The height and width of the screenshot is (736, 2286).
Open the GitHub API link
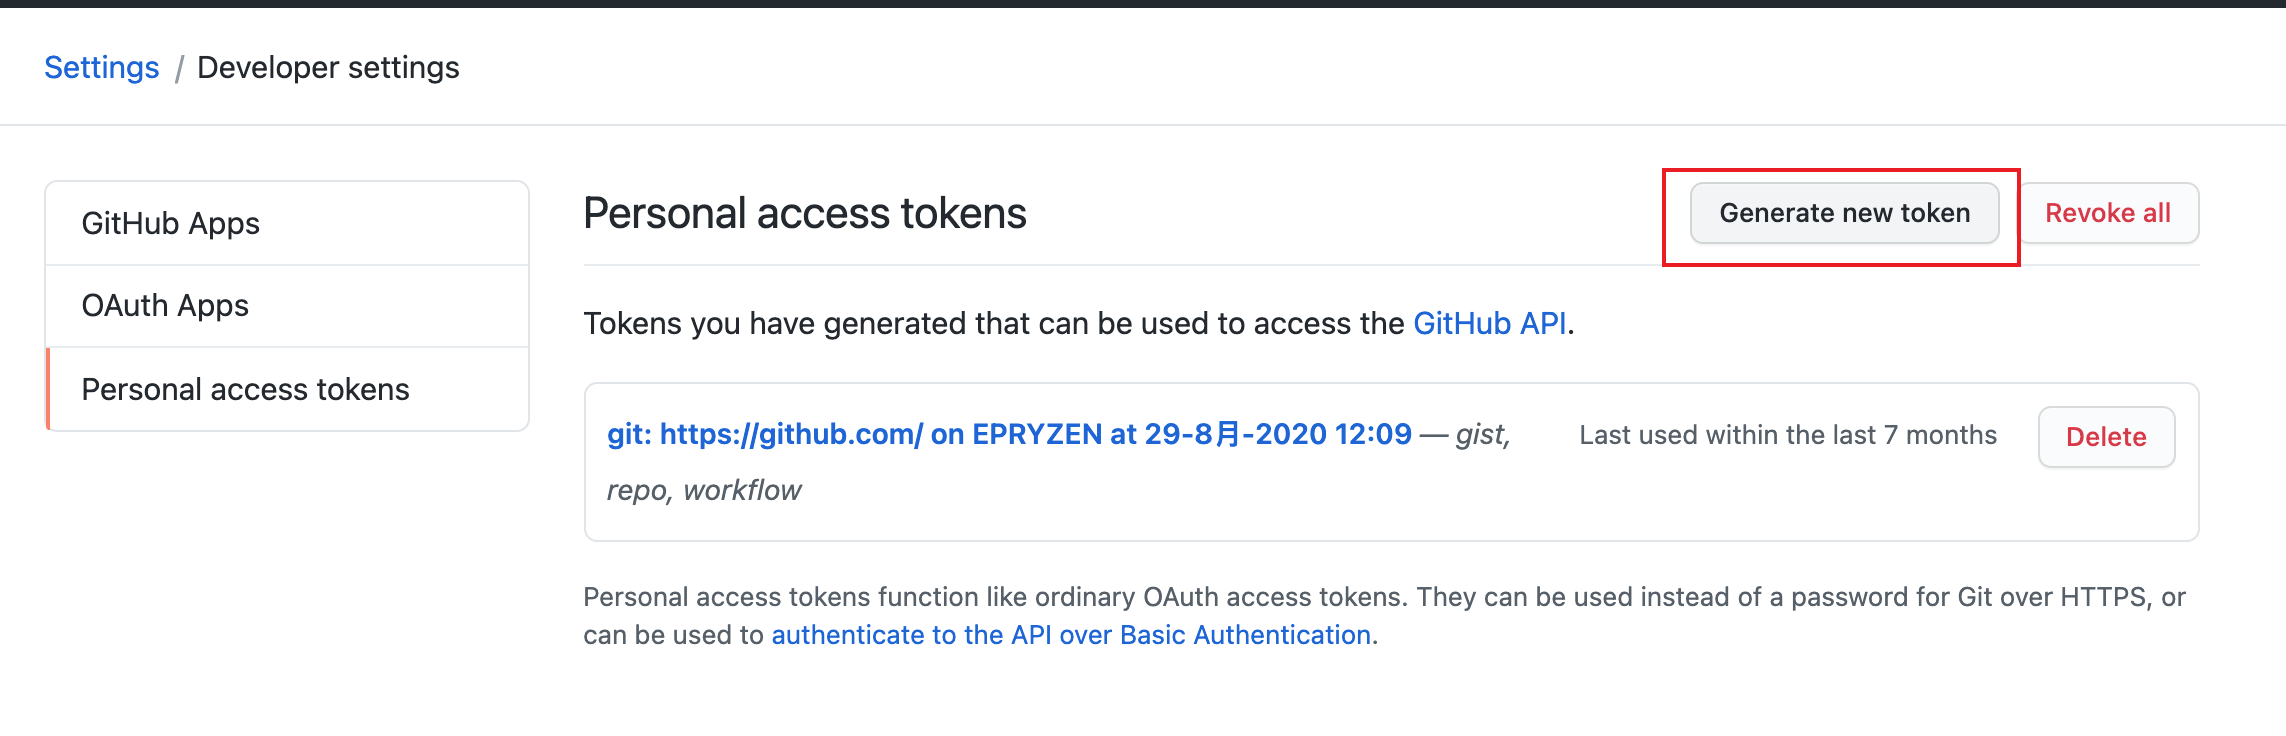[1489, 322]
